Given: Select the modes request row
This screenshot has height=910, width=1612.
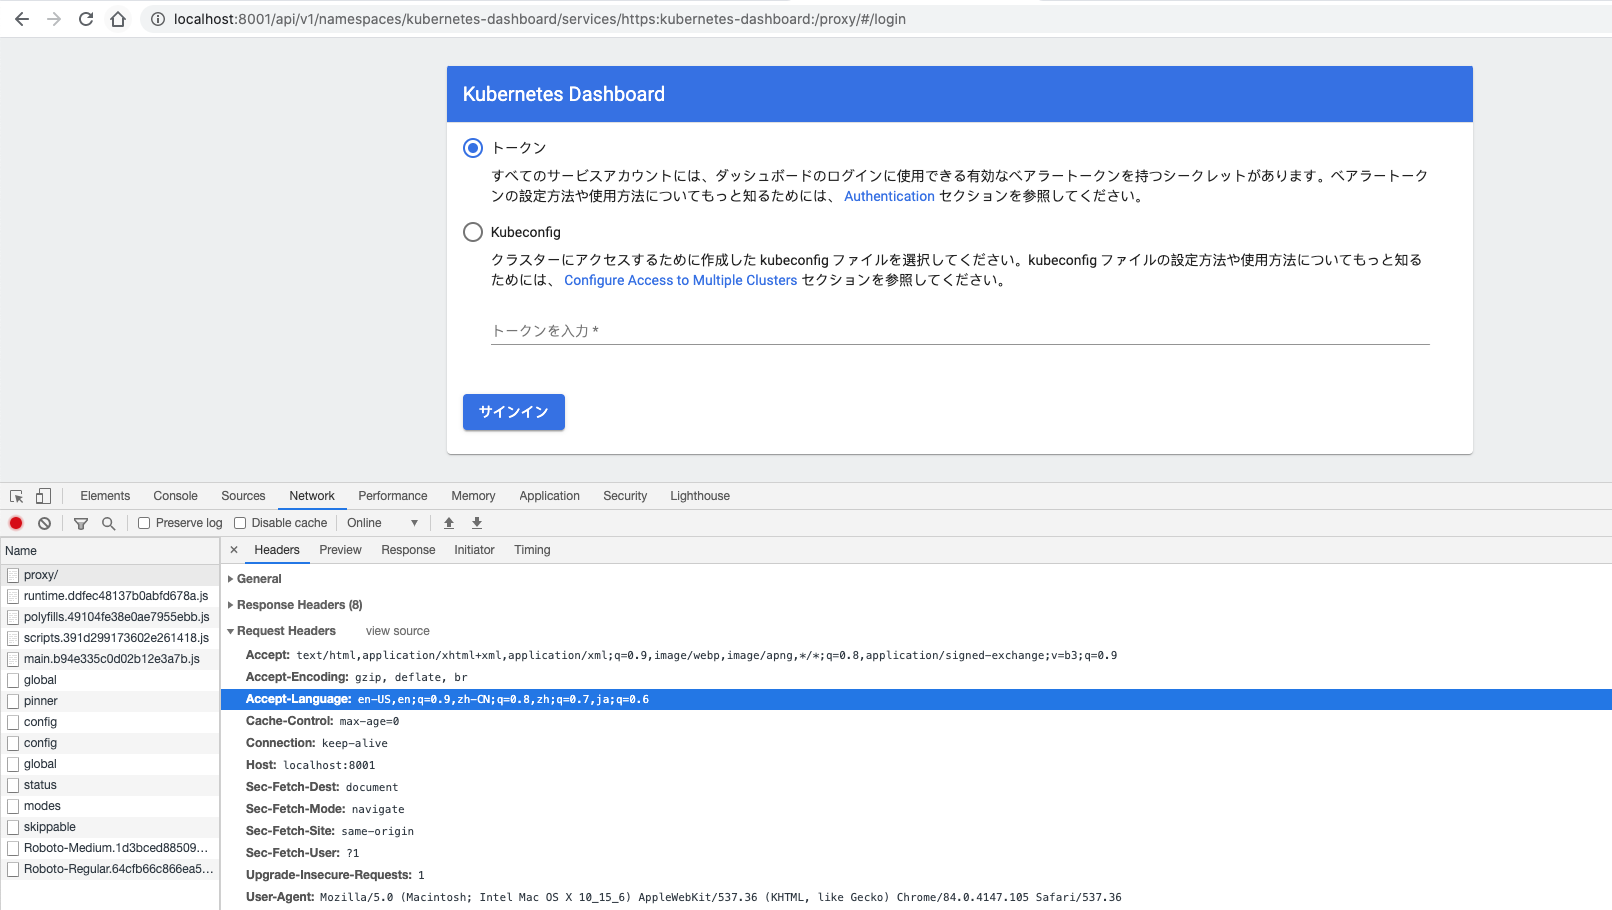Looking at the screenshot, I should pos(110,806).
